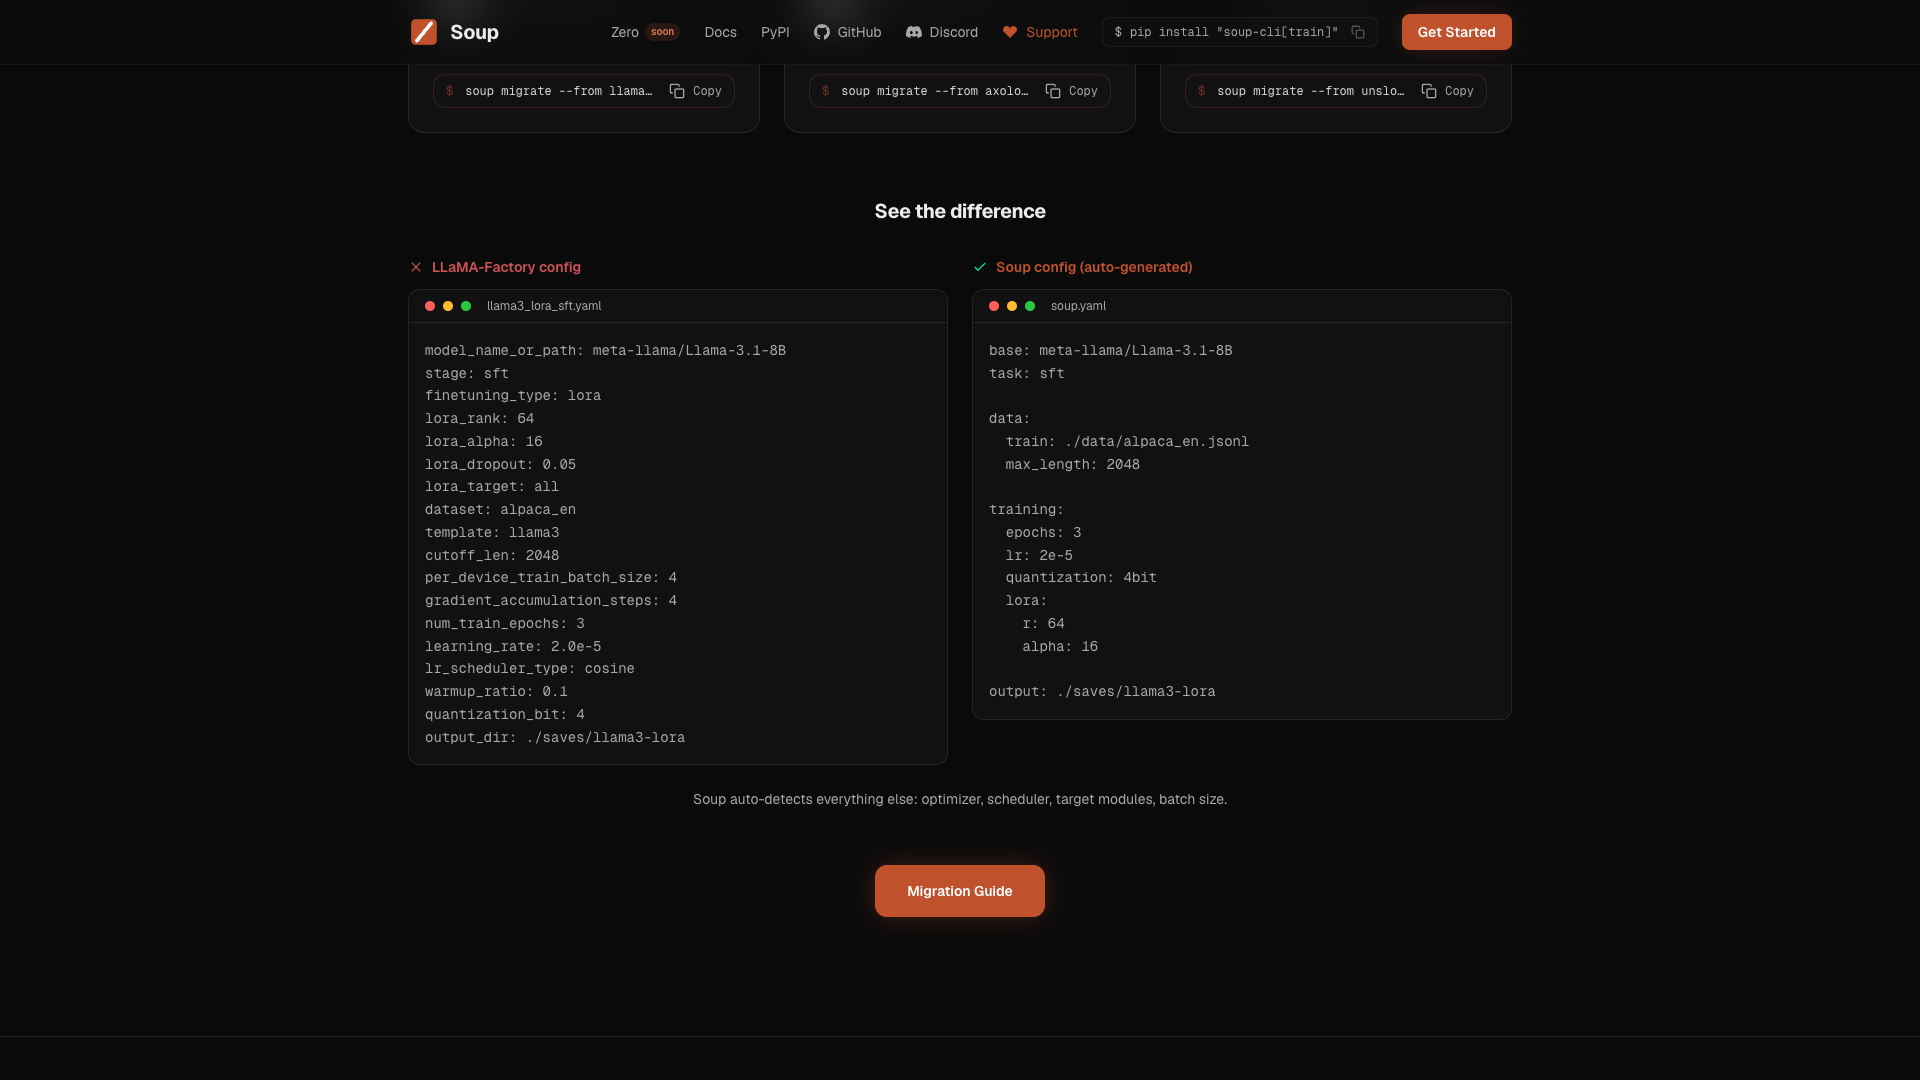1920x1080 pixels.
Task: Click the Soup auto-detects everything else caption
Action: 960,799
